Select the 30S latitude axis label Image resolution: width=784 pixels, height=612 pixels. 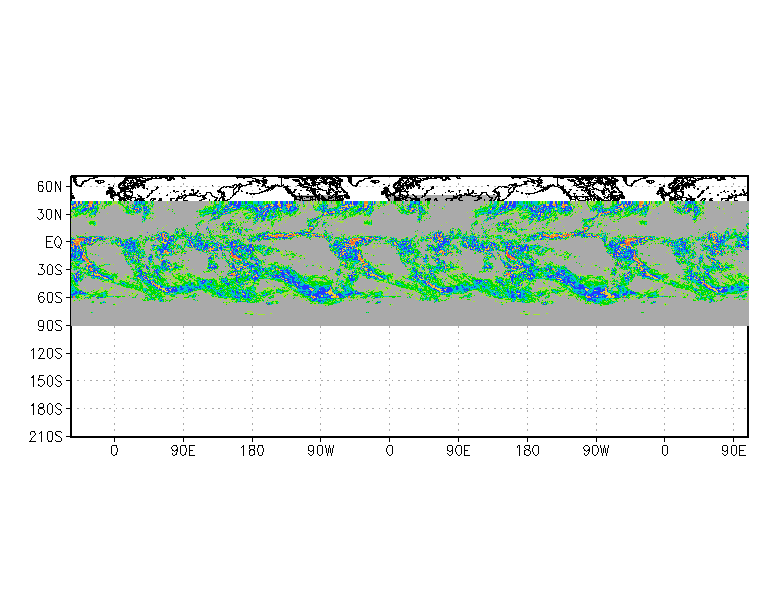50,270
